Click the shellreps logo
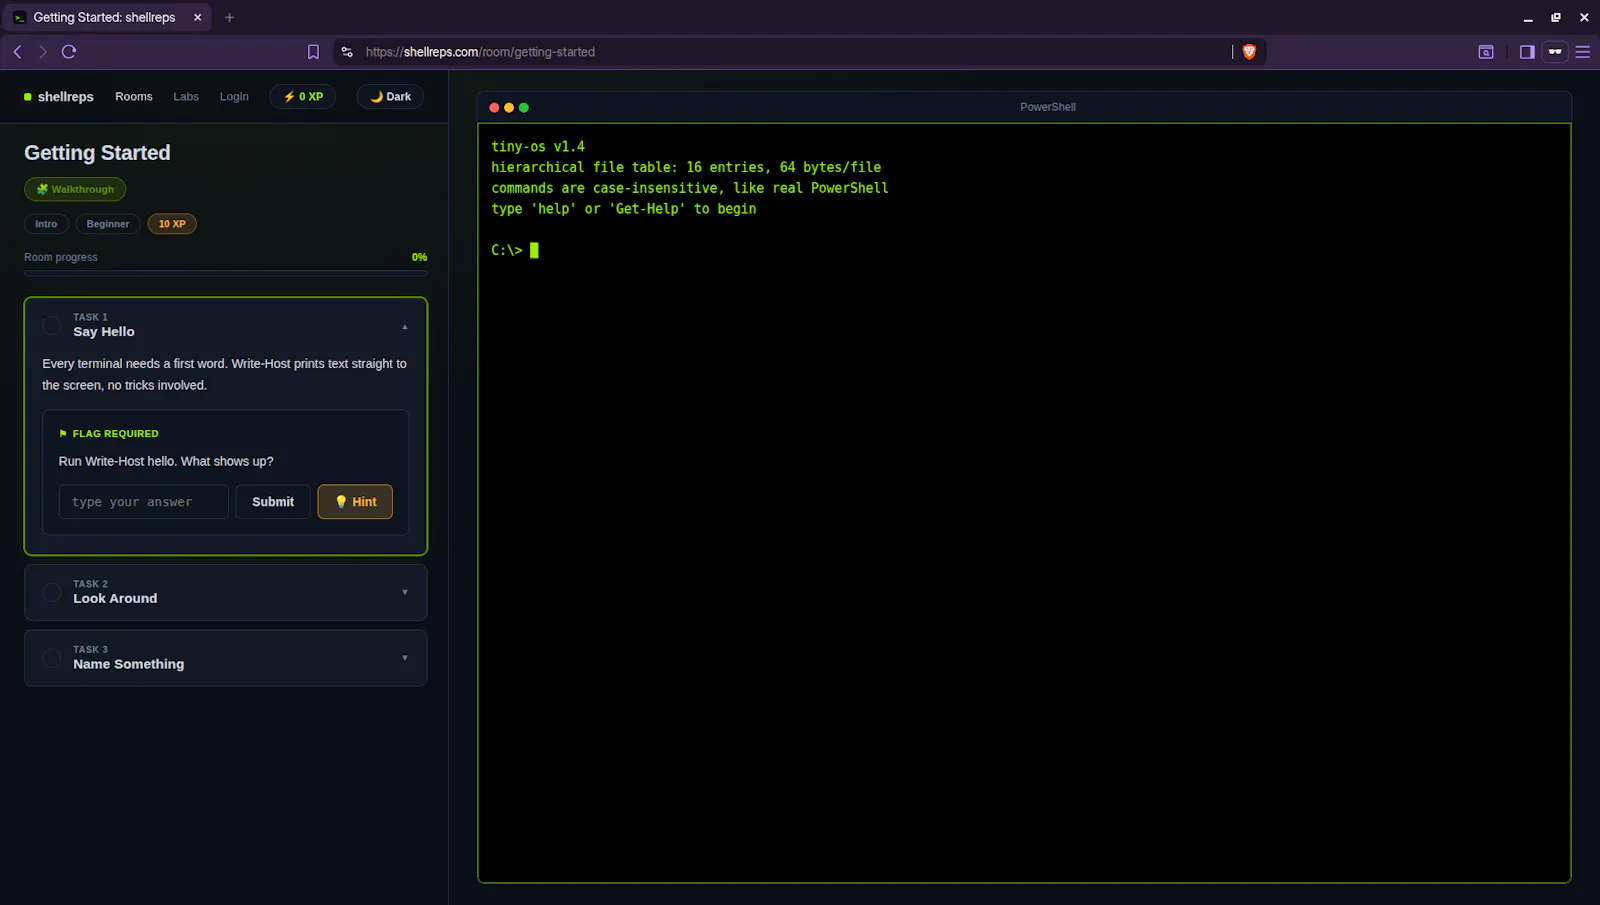This screenshot has height=905, width=1600. [59, 97]
